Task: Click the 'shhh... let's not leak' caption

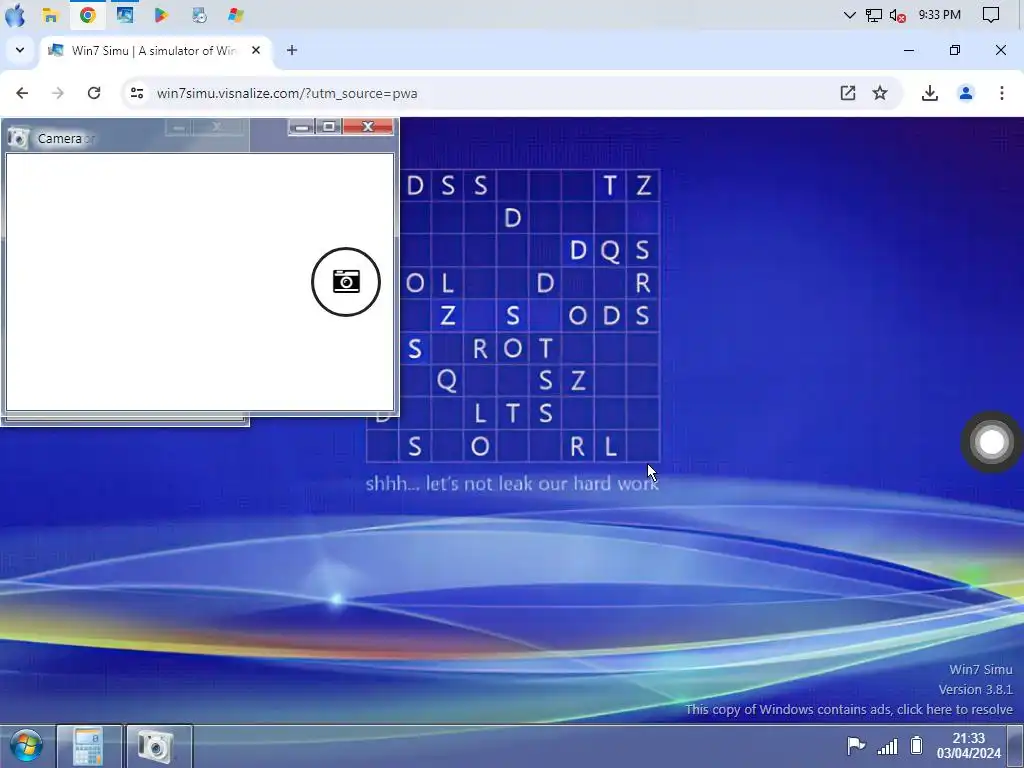Action: pos(511,483)
